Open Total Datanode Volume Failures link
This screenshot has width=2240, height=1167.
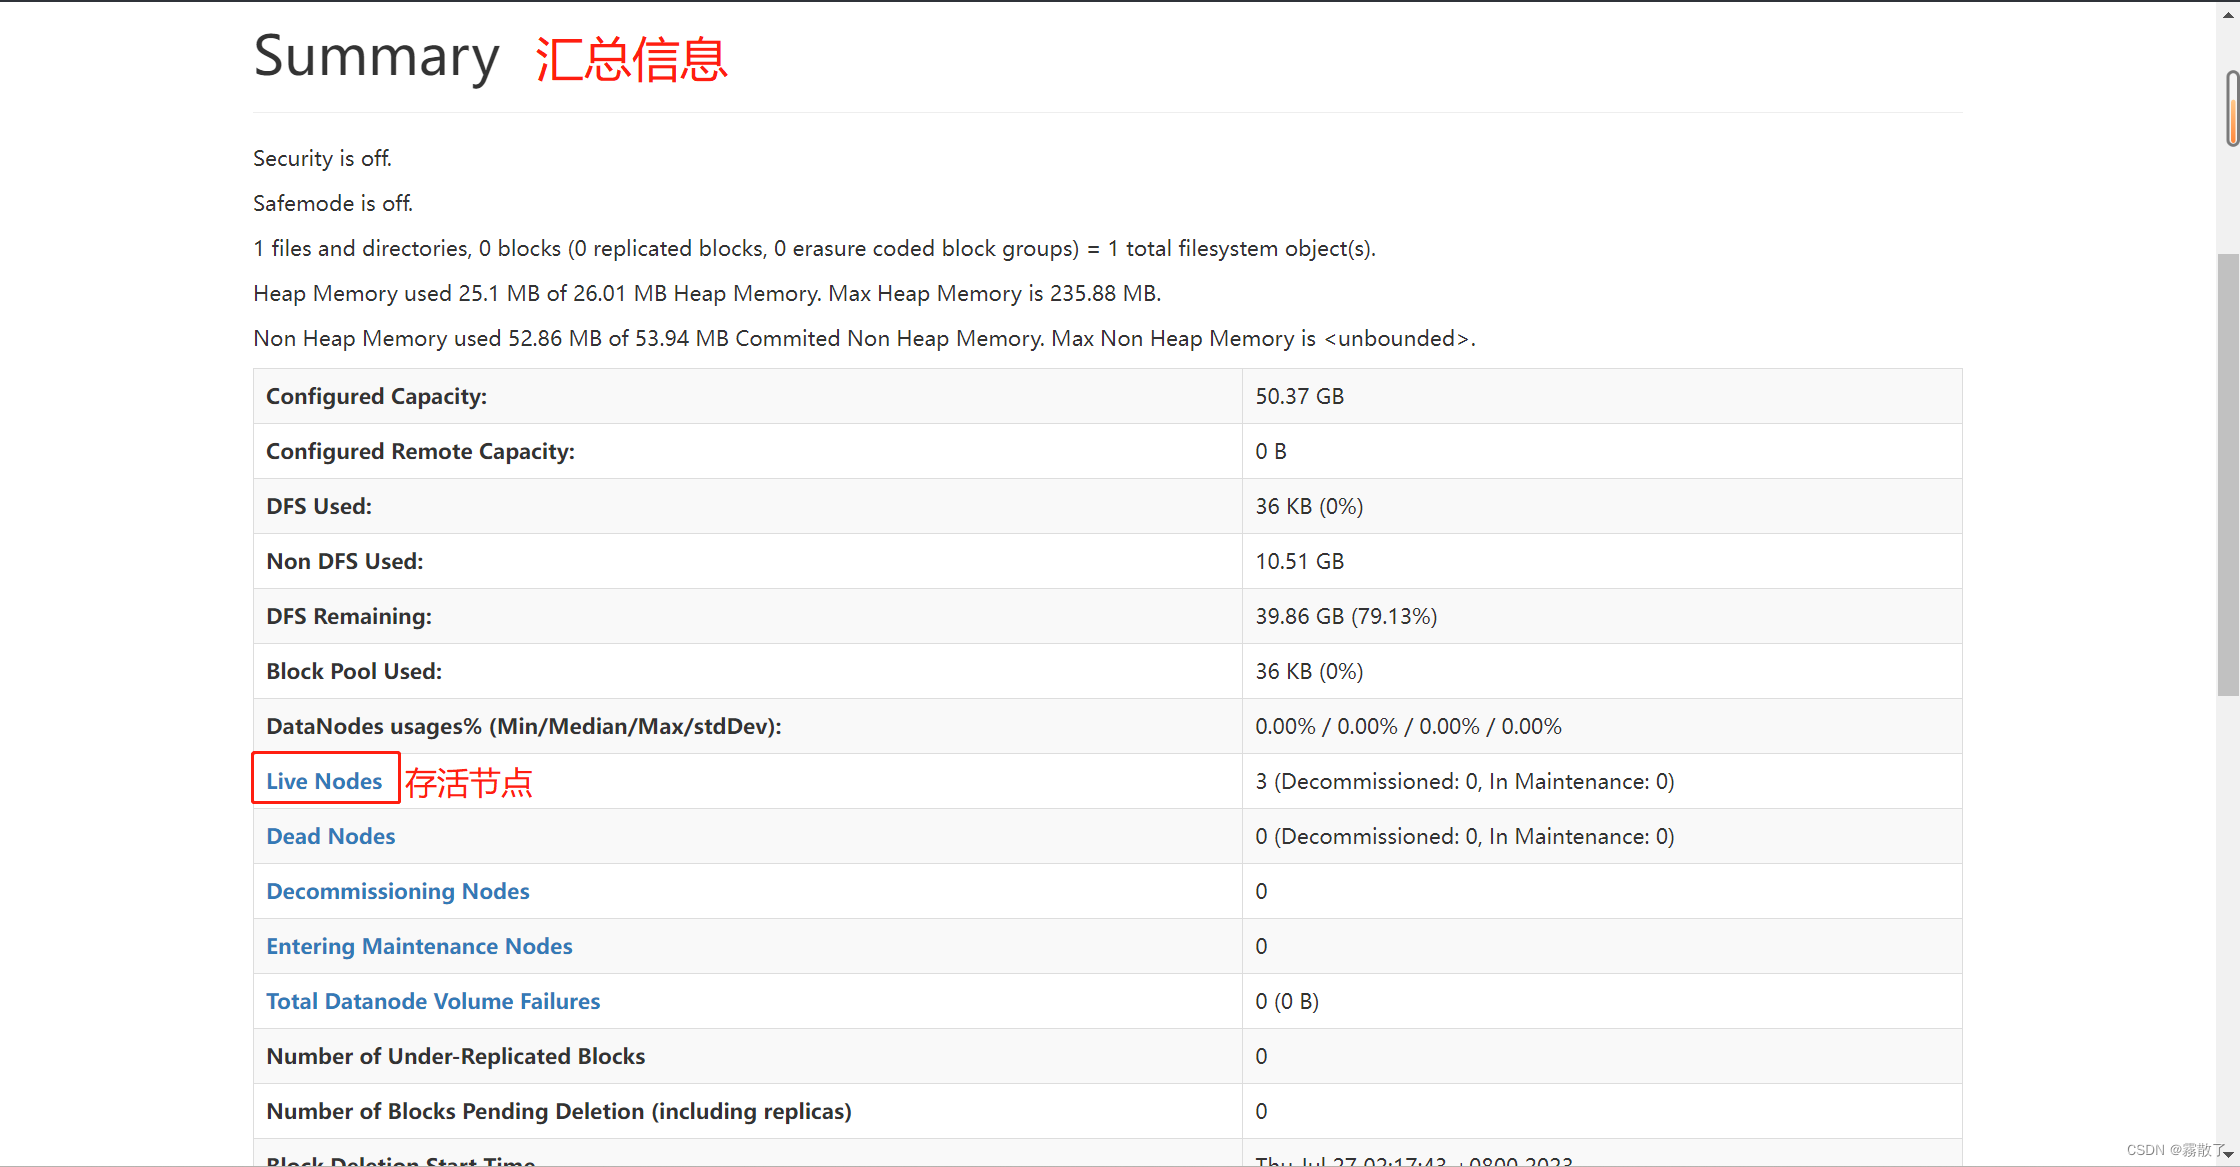433,1001
